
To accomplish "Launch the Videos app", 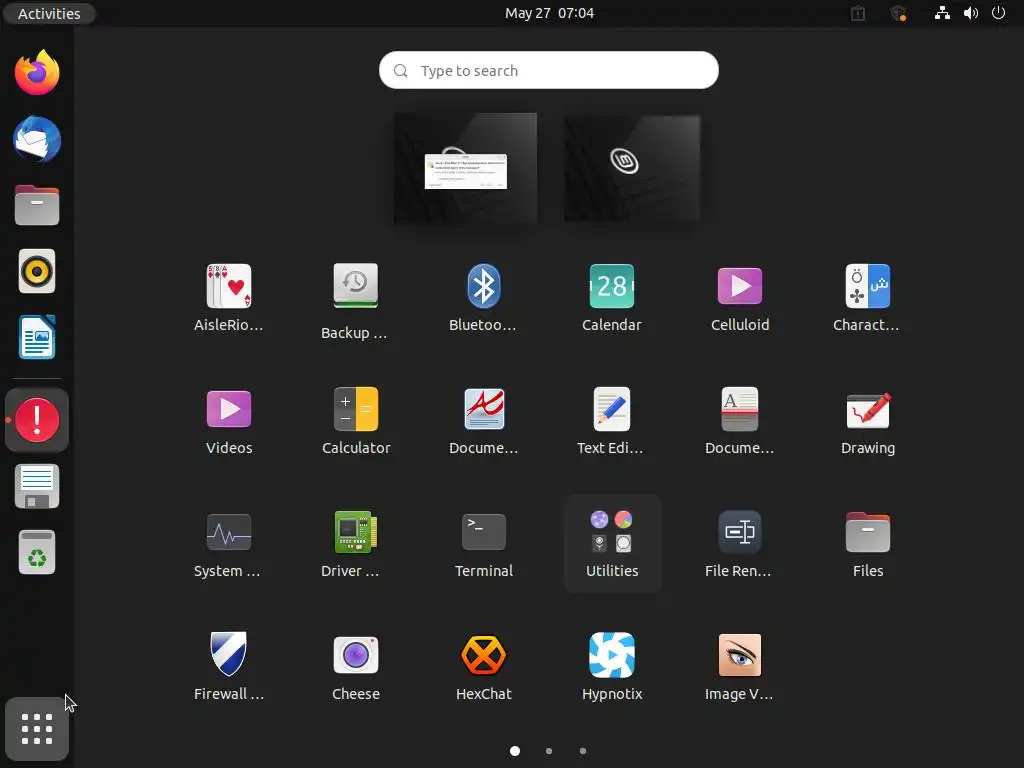I will (x=229, y=421).
